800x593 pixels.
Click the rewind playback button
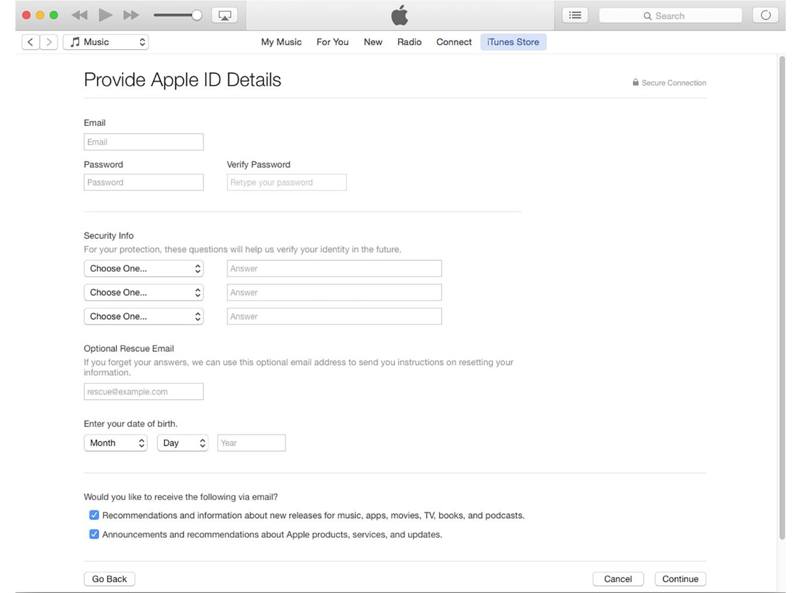79,15
